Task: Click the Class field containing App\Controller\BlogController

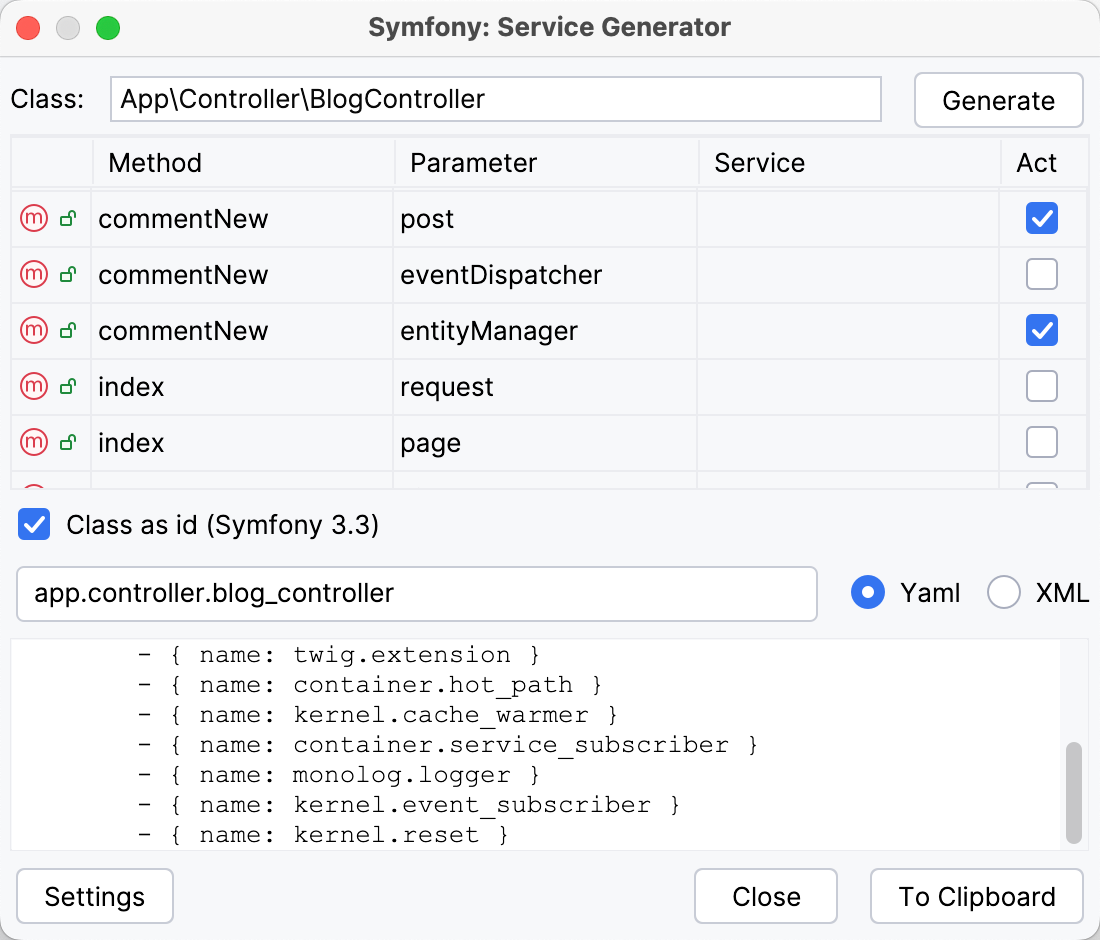Action: click(495, 99)
